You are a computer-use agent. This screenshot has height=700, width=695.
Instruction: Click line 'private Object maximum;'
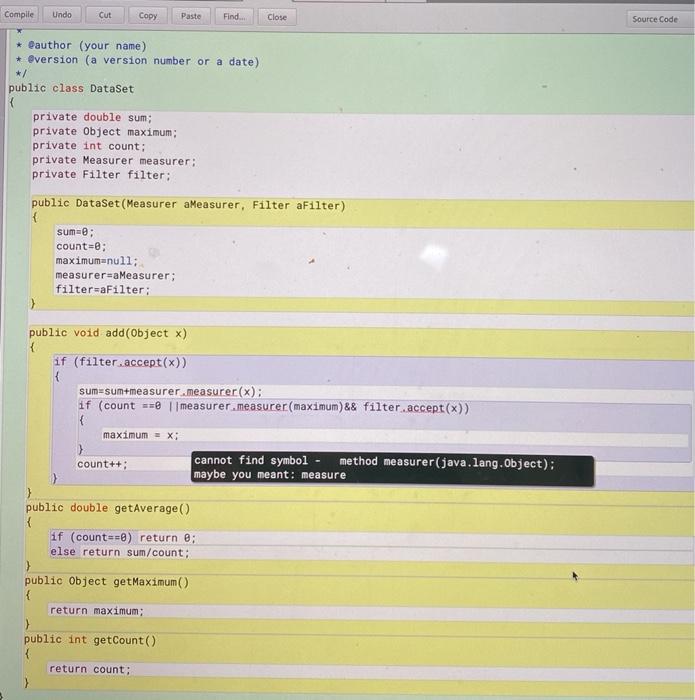(104, 132)
